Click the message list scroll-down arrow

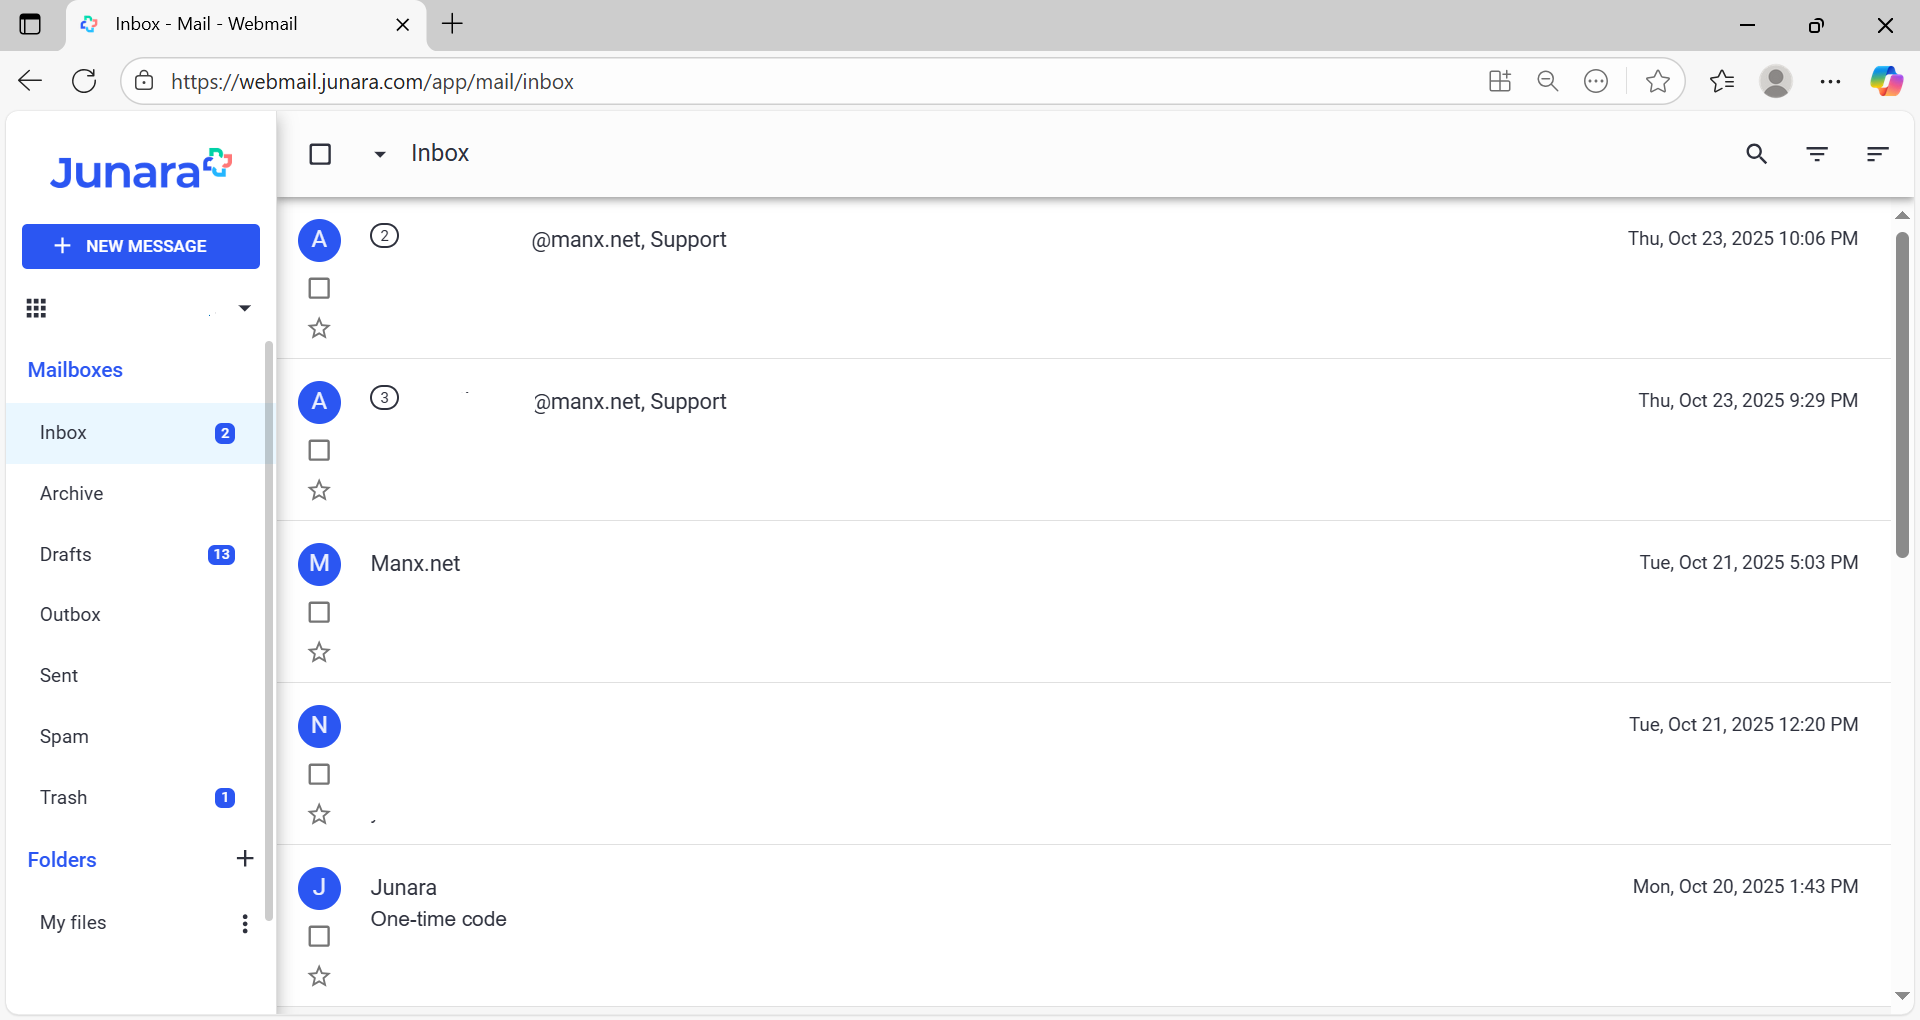(1902, 996)
